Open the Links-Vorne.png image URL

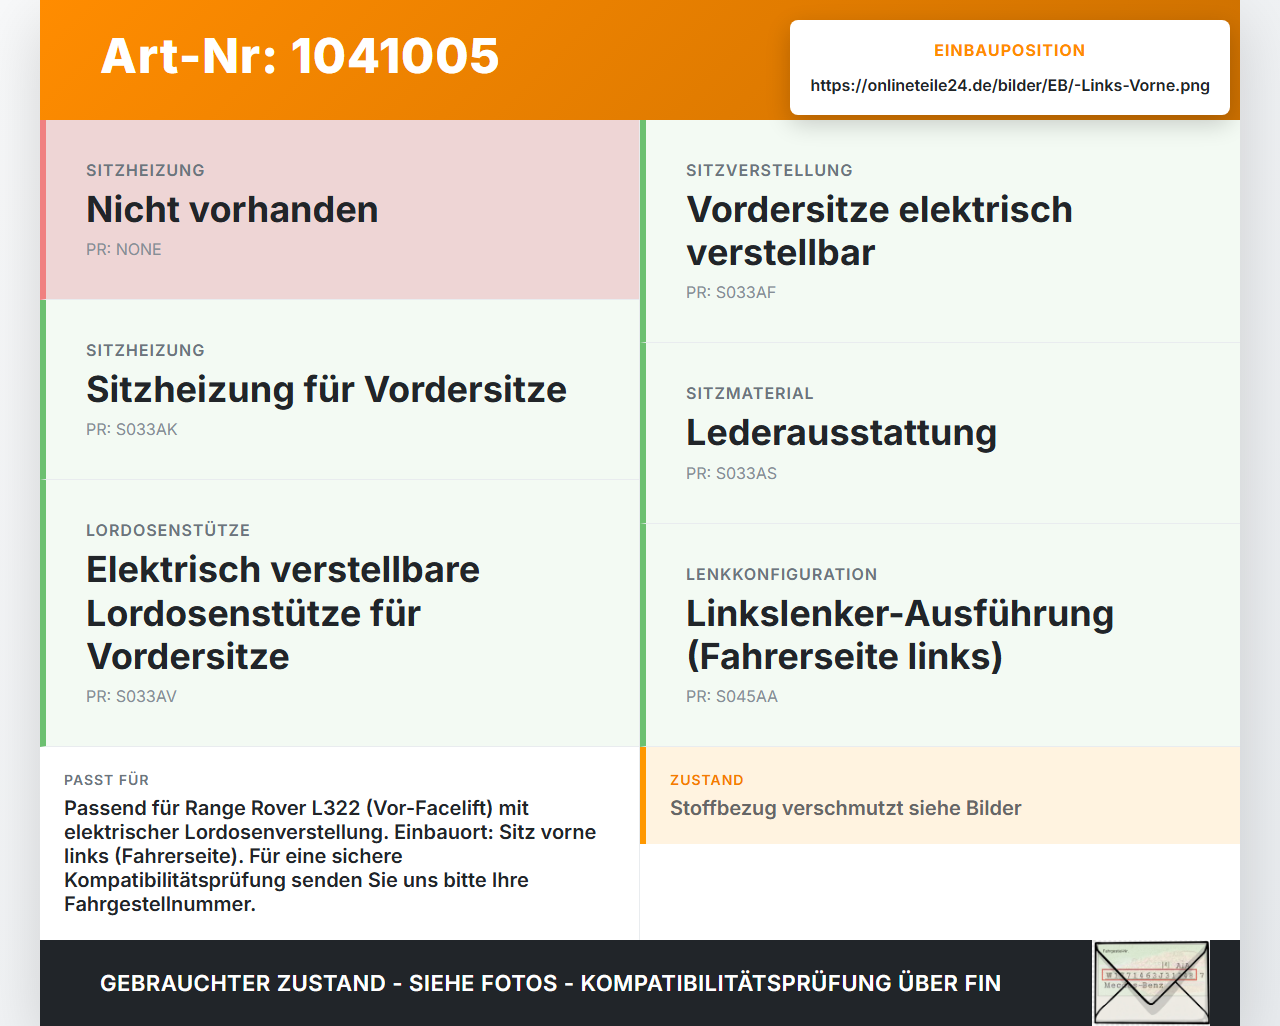[x=1010, y=85]
